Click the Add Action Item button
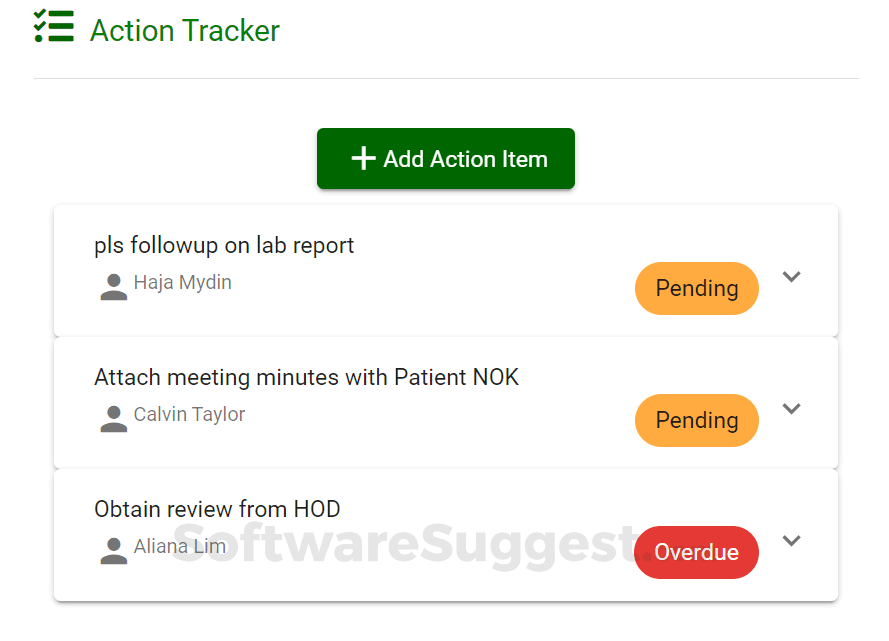The height and width of the screenshot is (641, 889). point(446,159)
